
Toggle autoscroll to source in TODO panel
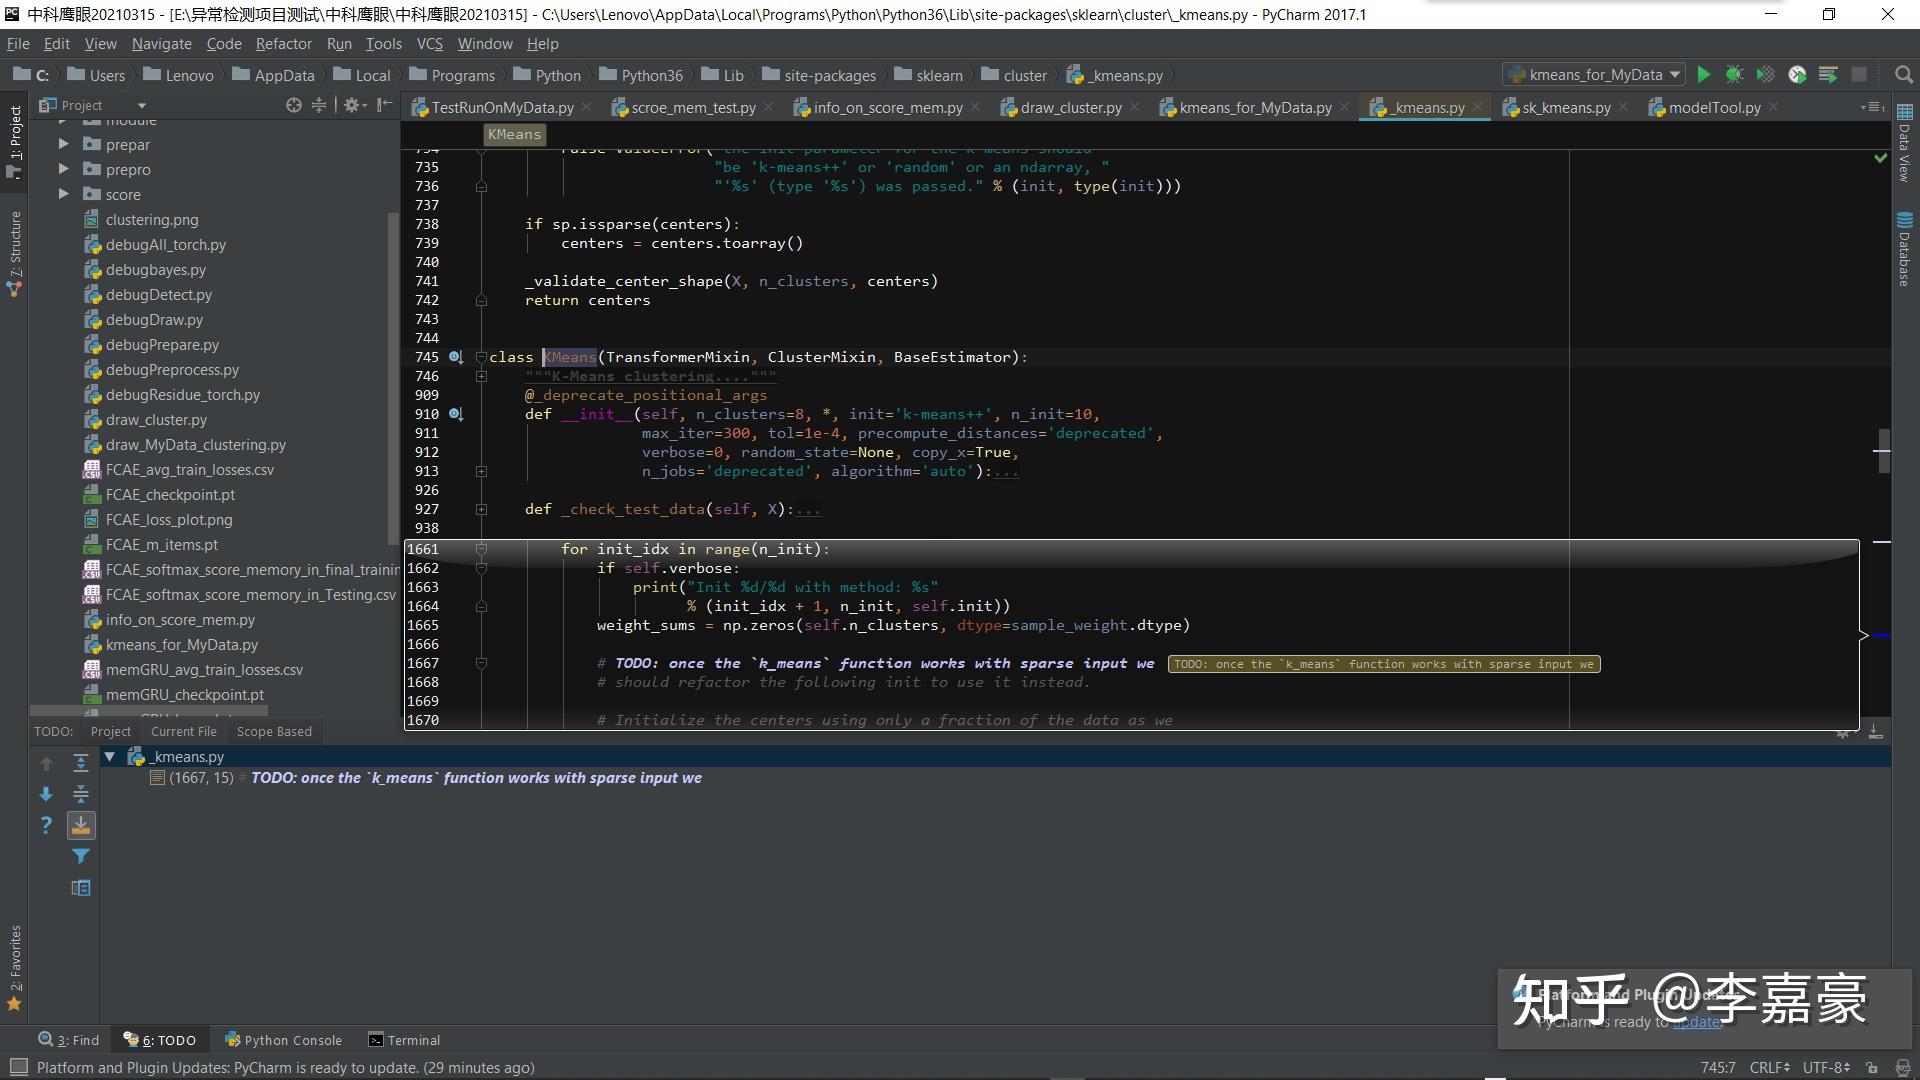[x=81, y=825]
